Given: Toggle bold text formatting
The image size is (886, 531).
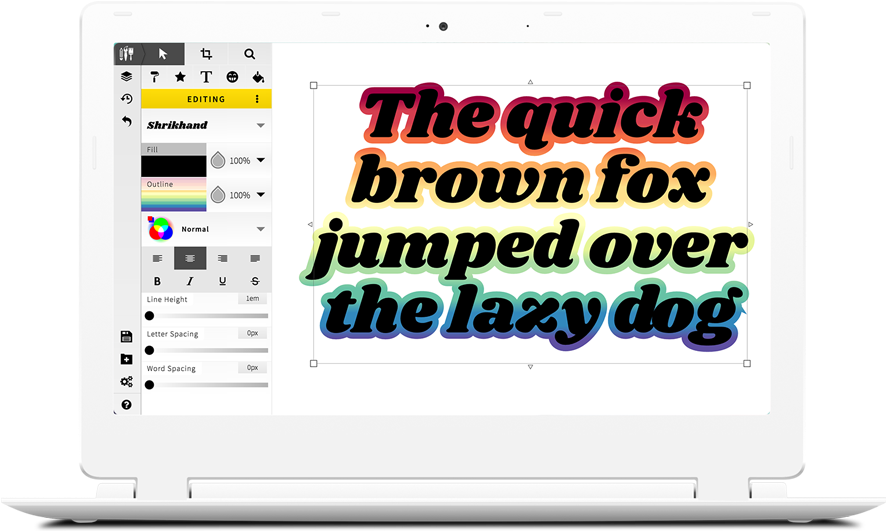Looking at the screenshot, I should tap(157, 281).
